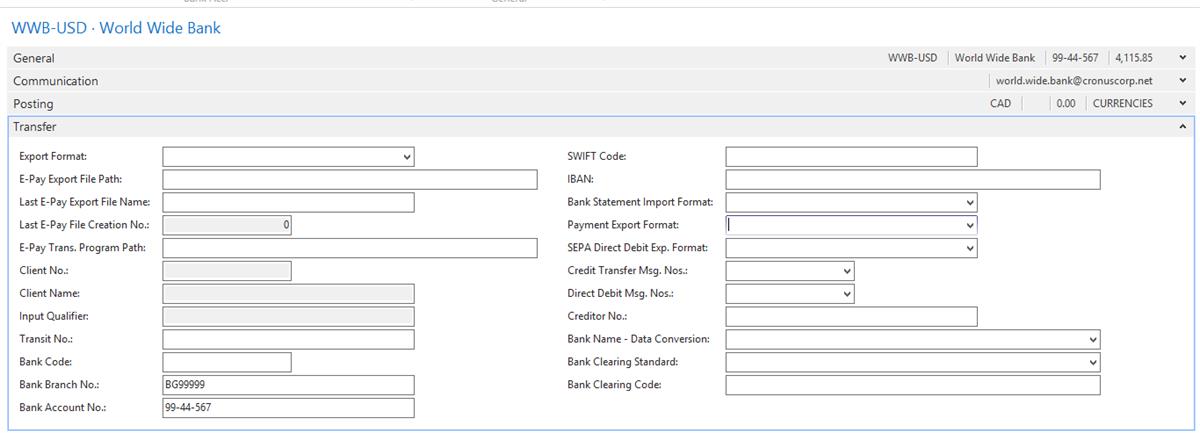Click the Last E-Pay Export File Name field
This screenshot has width=1200, height=433.
coord(288,203)
